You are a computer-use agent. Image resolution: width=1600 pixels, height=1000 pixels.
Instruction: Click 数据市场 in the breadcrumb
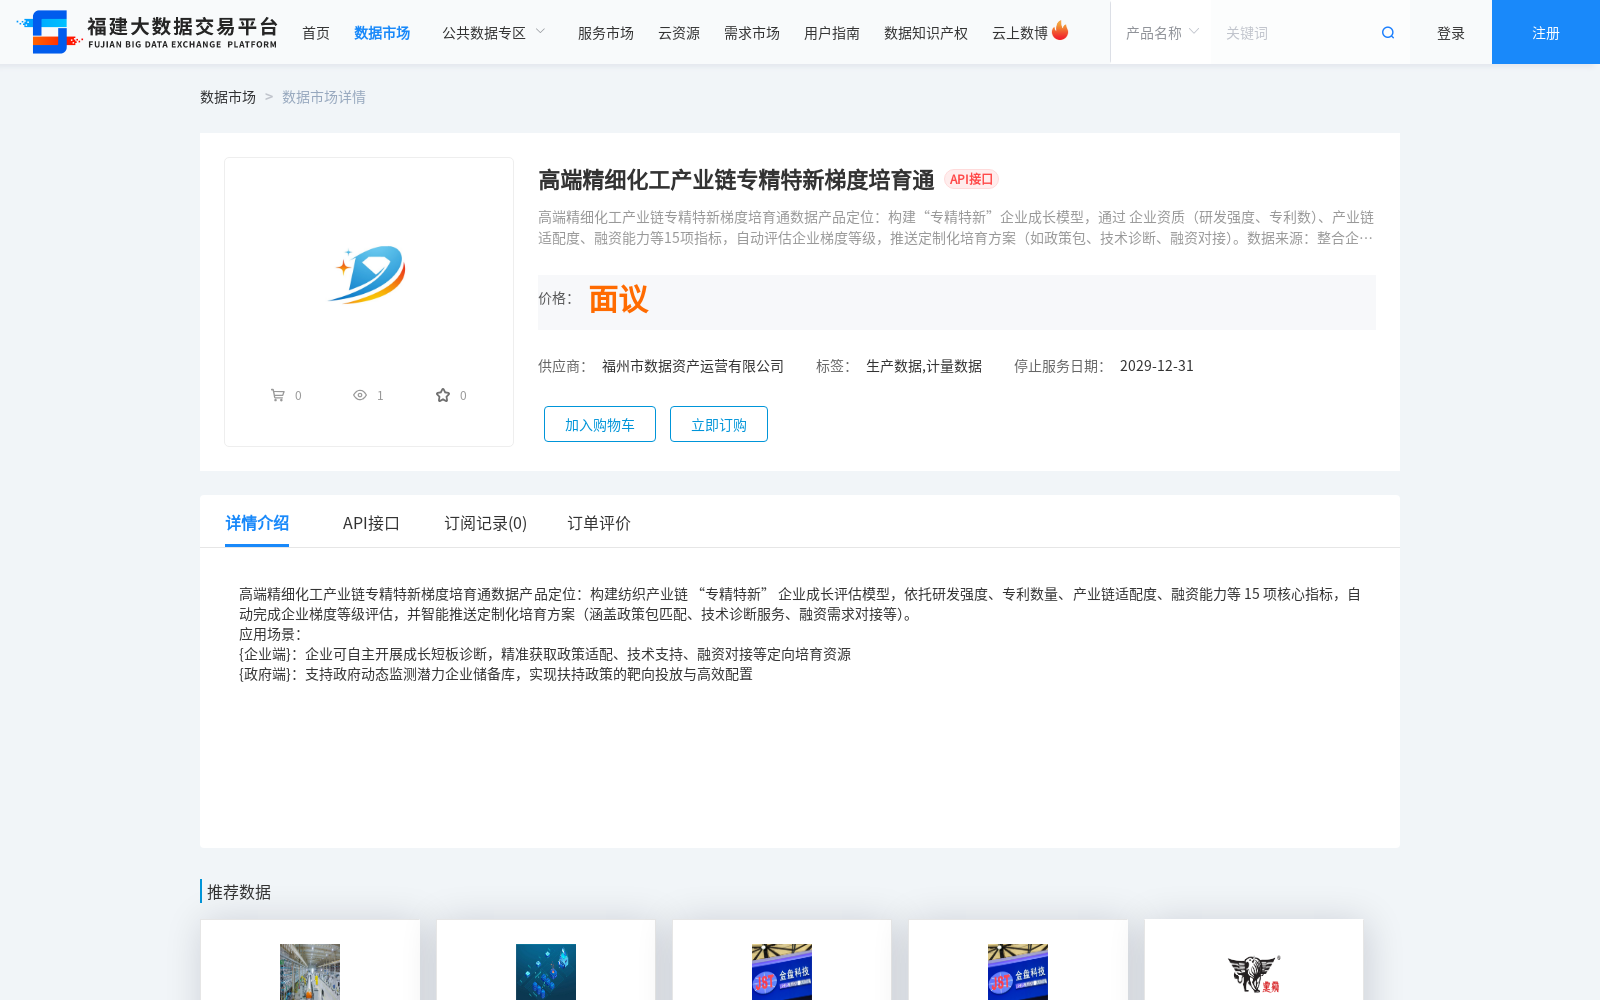click(228, 97)
